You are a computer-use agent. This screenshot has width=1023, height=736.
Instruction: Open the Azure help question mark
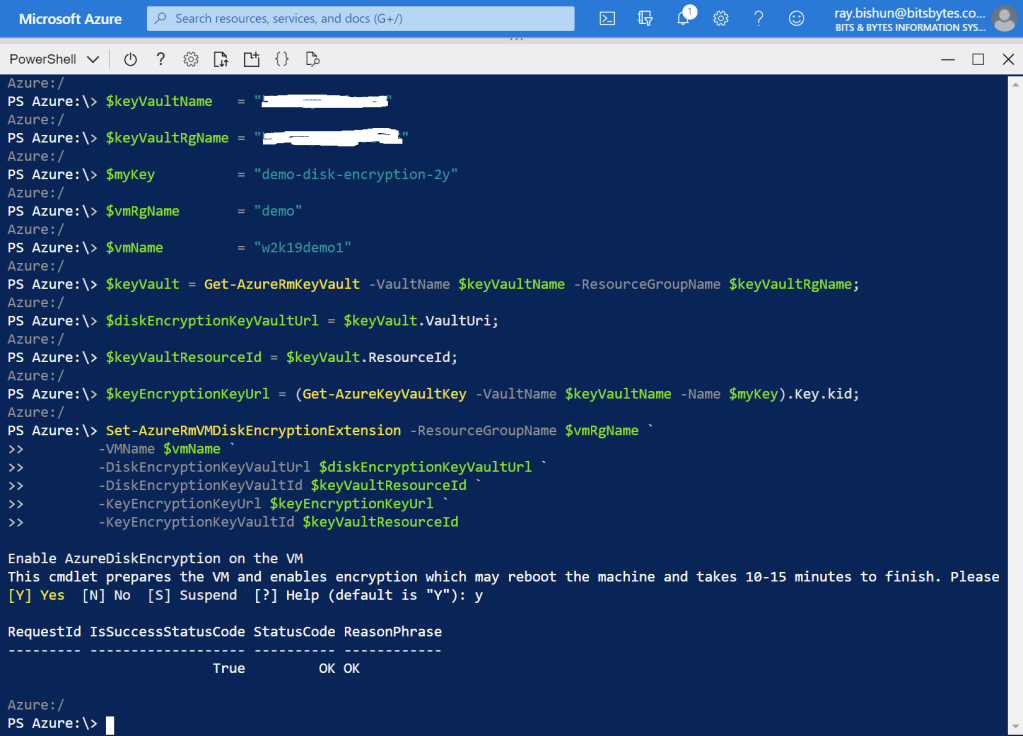tap(759, 18)
